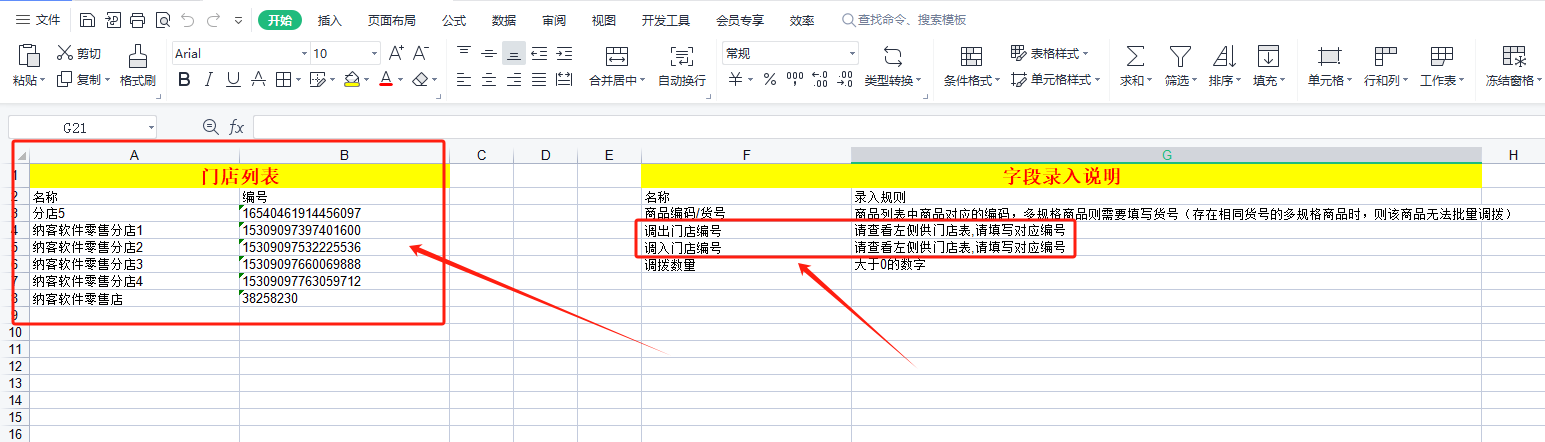The height and width of the screenshot is (442, 1545).
Task: Toggle italic formatting
Action: [208, 80]
